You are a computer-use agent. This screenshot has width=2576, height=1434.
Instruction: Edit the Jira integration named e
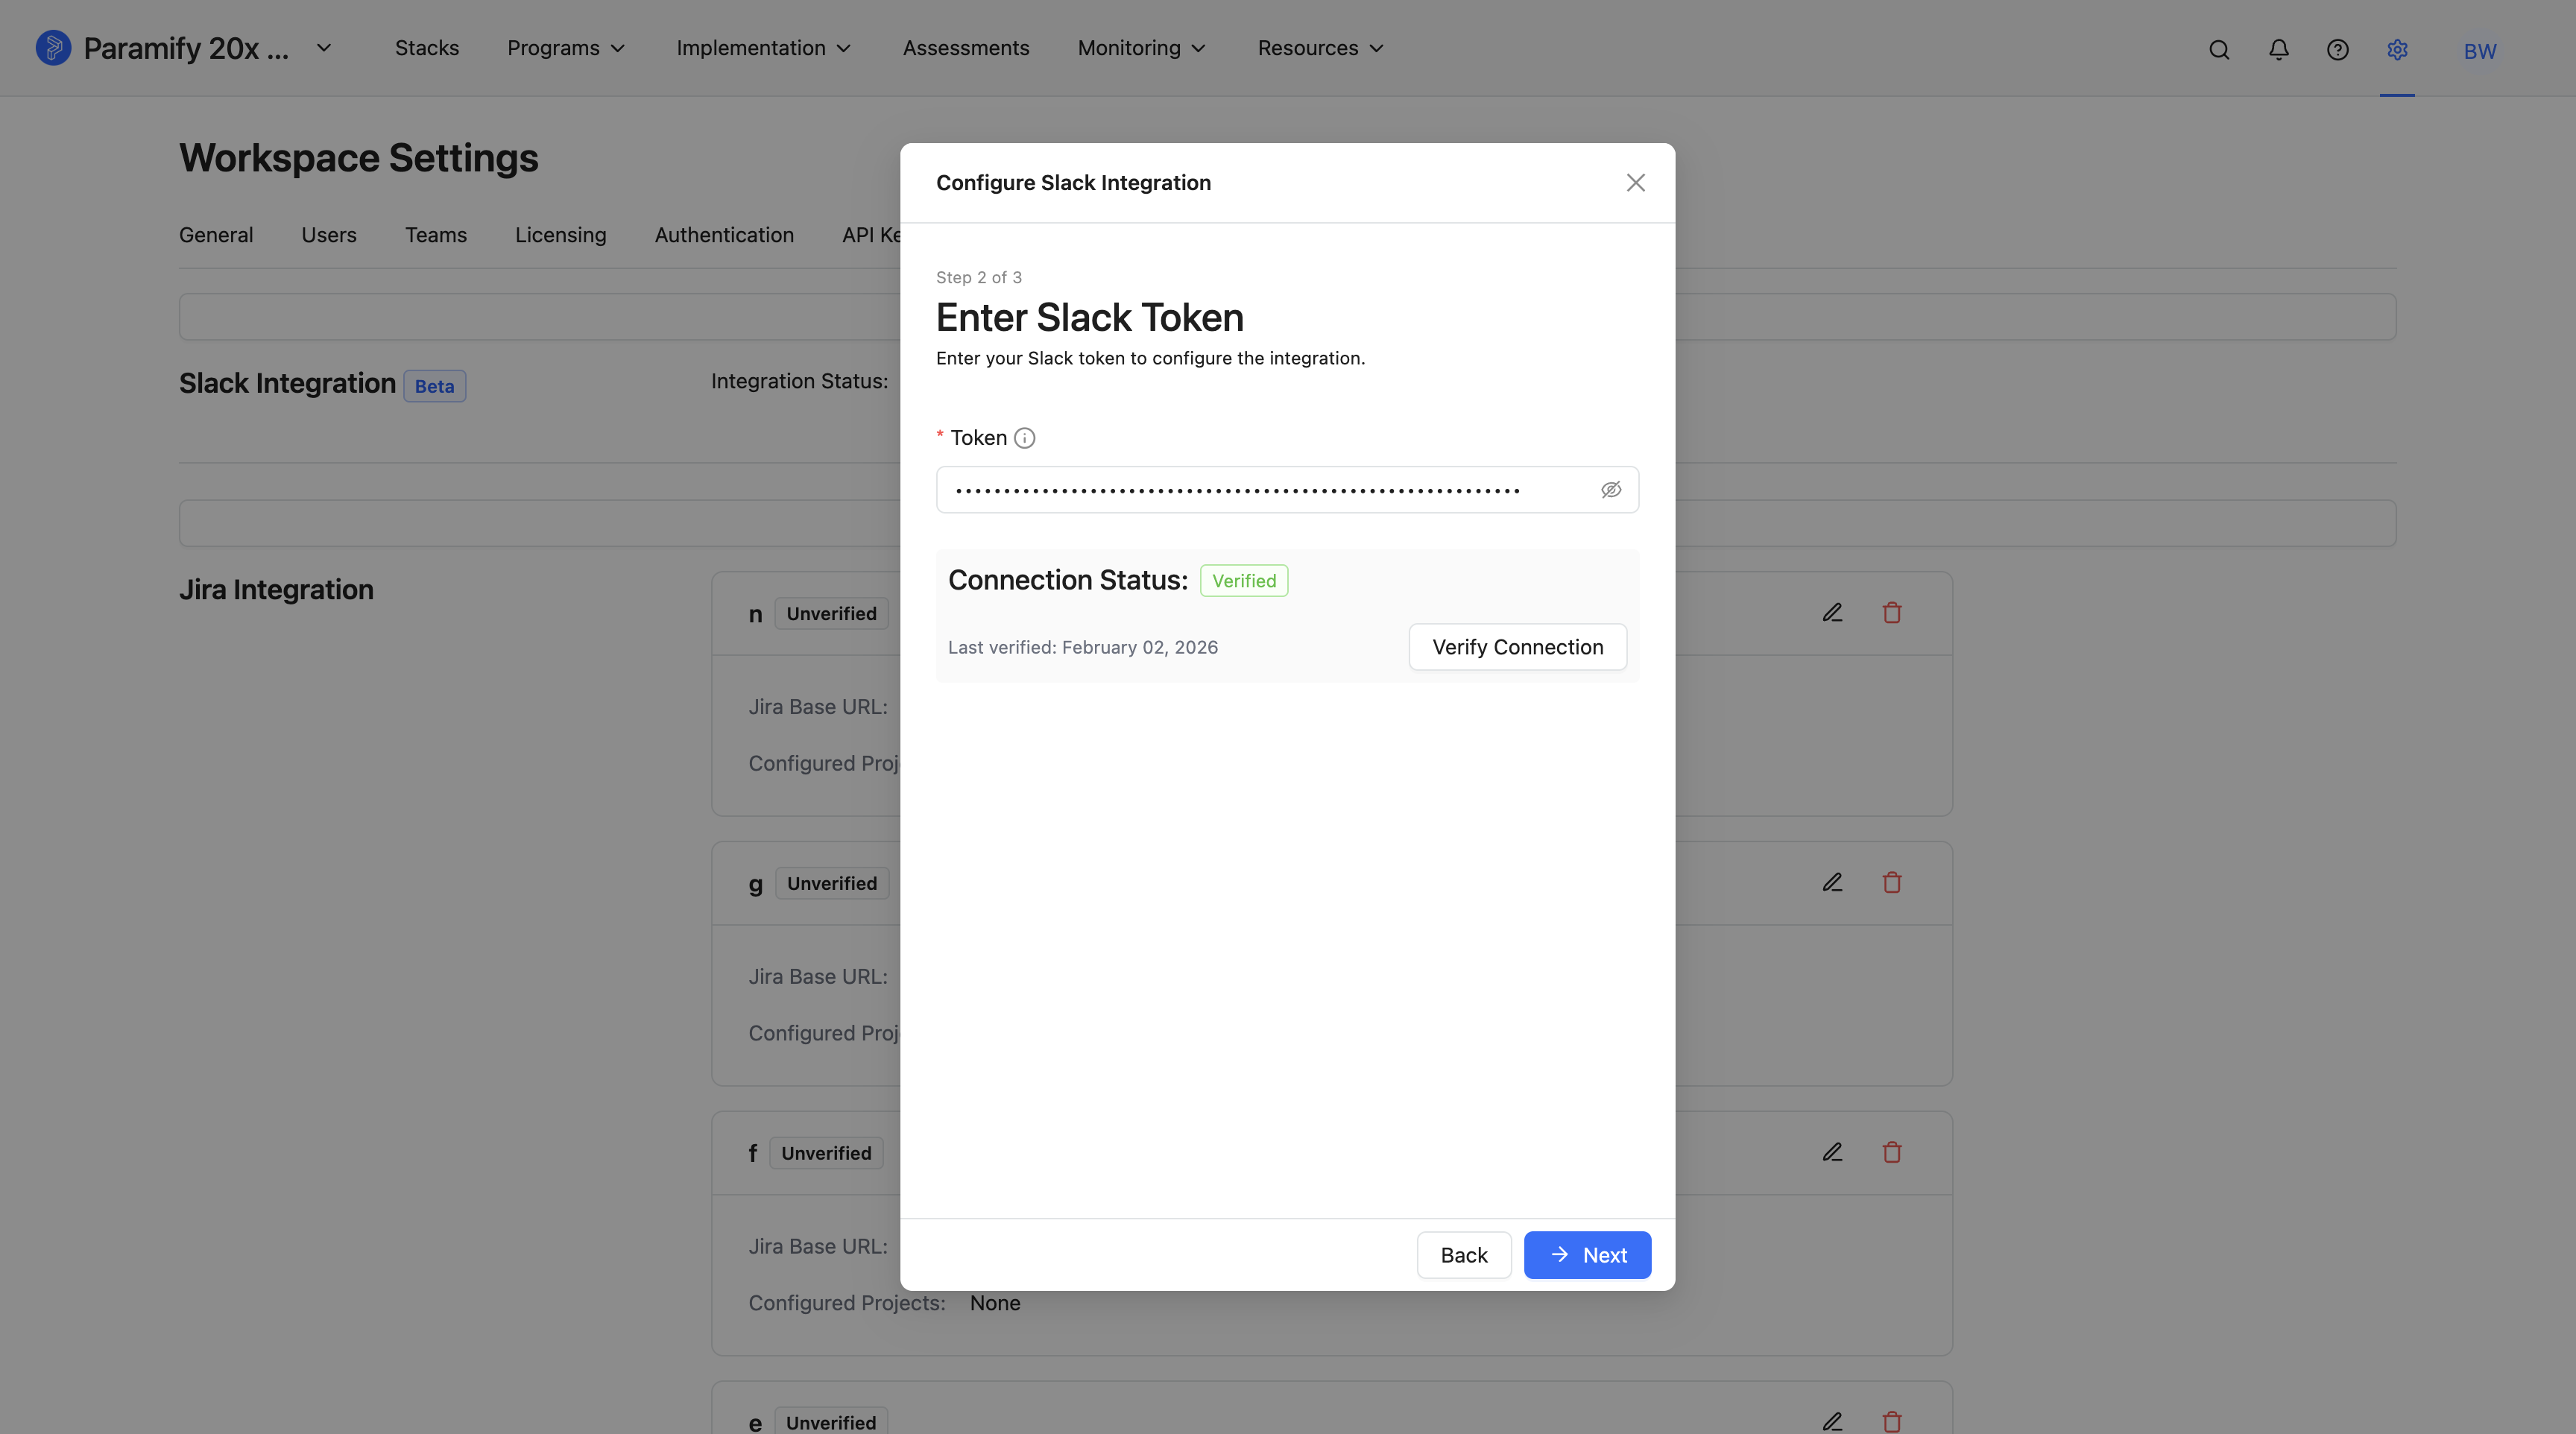click(x=1832, y=1421)
